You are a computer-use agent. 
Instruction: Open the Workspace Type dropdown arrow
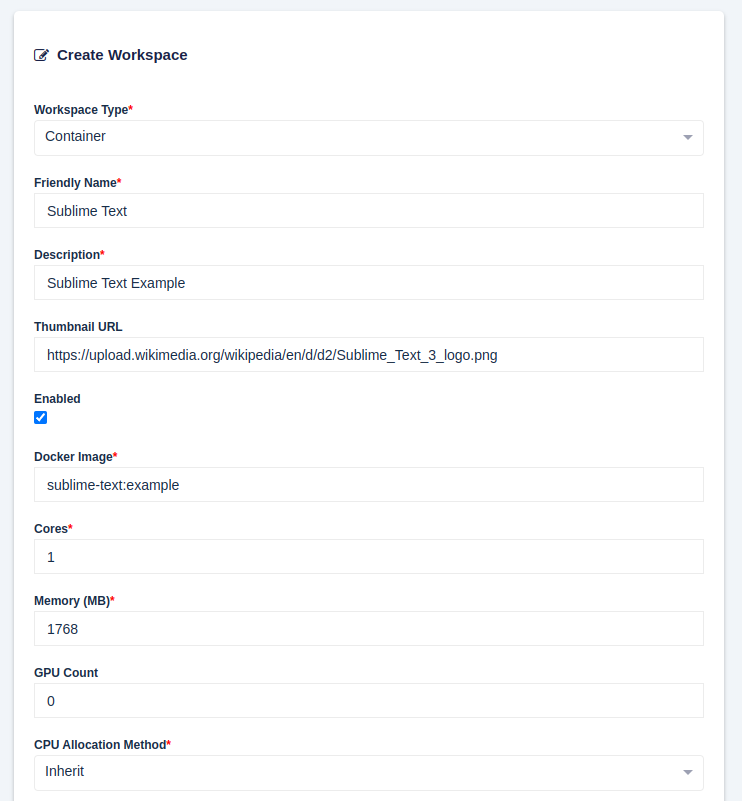pos(687,137)
